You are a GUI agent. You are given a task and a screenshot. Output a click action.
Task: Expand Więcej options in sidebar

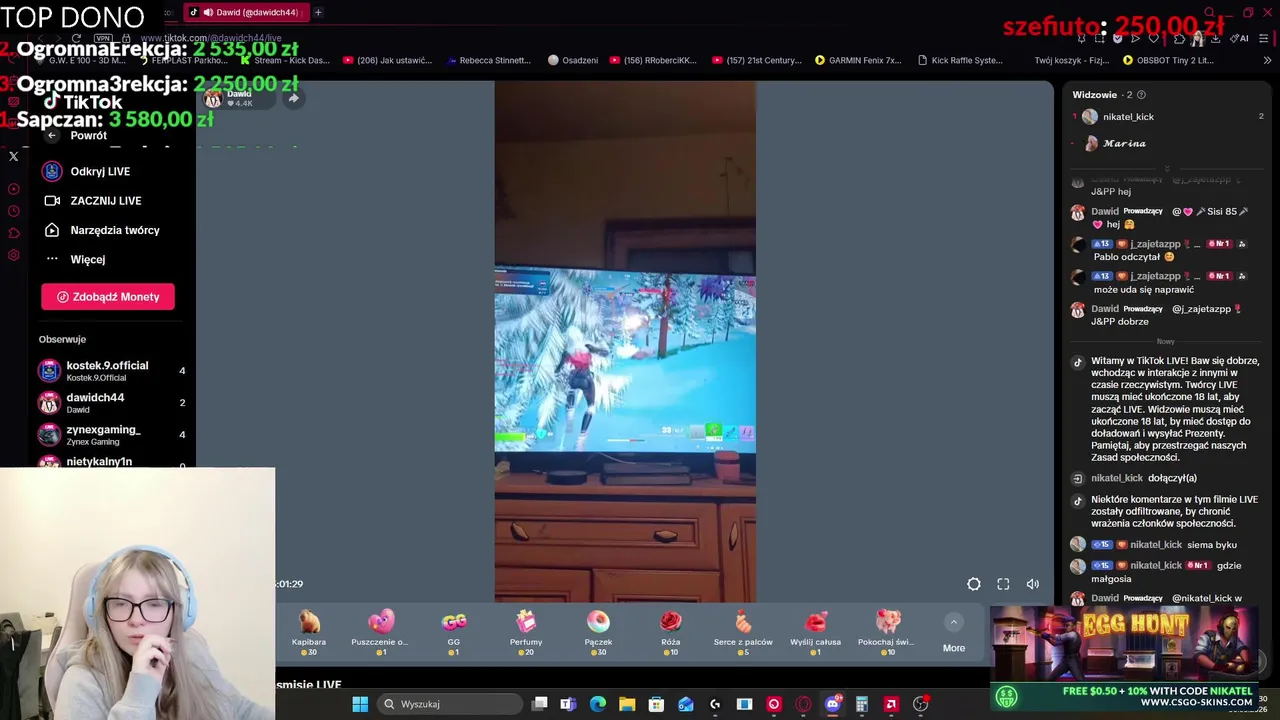click(87, 259)
